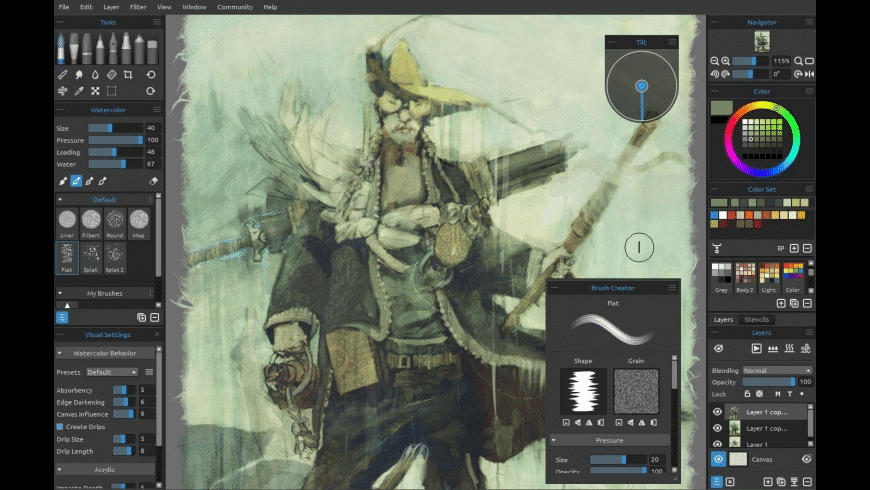Select the Gray color set

pos(721,277)
